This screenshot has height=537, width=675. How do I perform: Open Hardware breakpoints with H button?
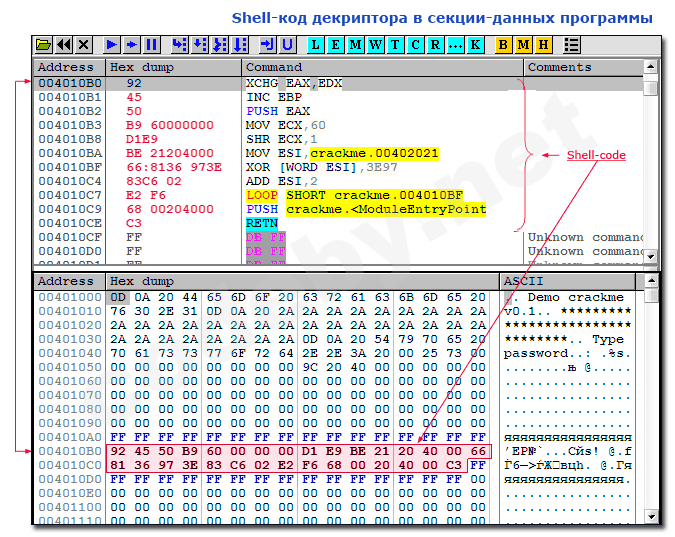543,45
